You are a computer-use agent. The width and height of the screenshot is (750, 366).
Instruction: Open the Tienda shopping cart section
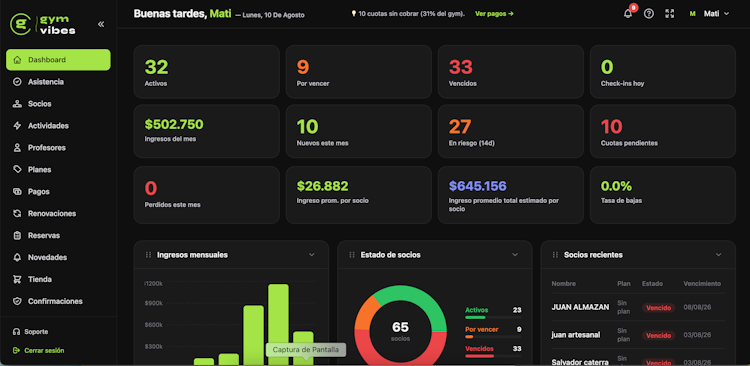pyautogui.click(x=58, y=279)
